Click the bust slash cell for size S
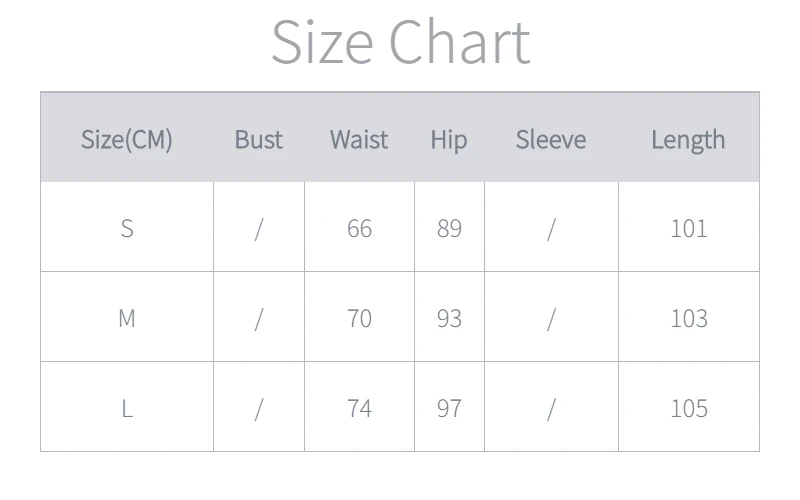The height and width of the screenshot is (500, 800). 259,228
